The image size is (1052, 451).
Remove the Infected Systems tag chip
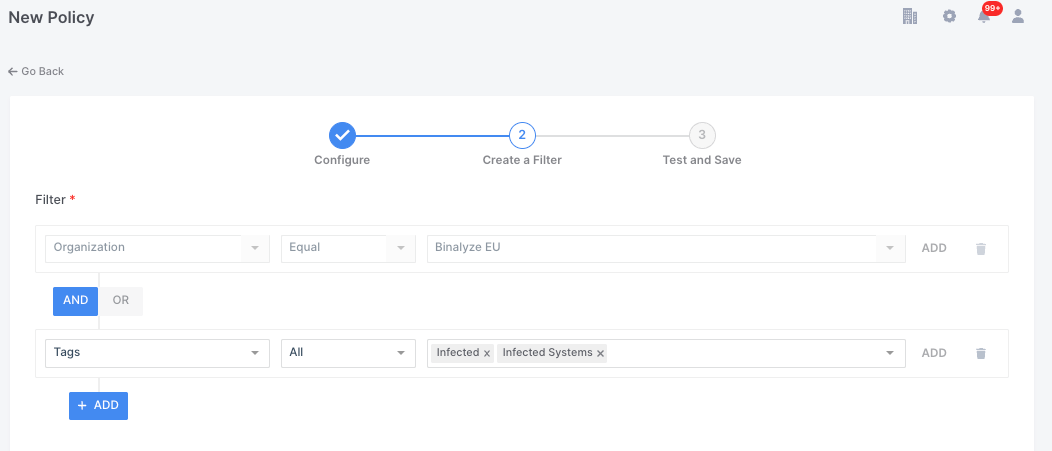tap(600, 353)
